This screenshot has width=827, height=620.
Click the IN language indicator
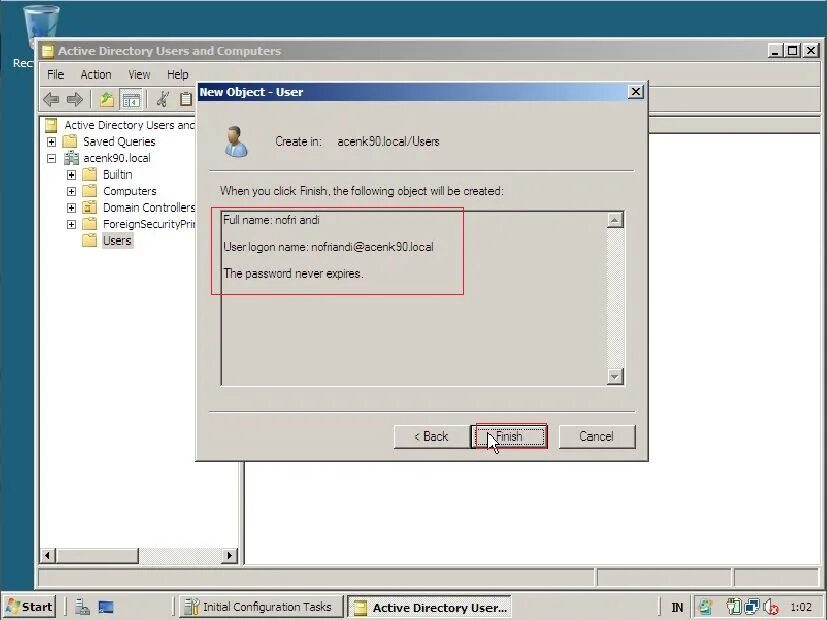tap(677, 607)
